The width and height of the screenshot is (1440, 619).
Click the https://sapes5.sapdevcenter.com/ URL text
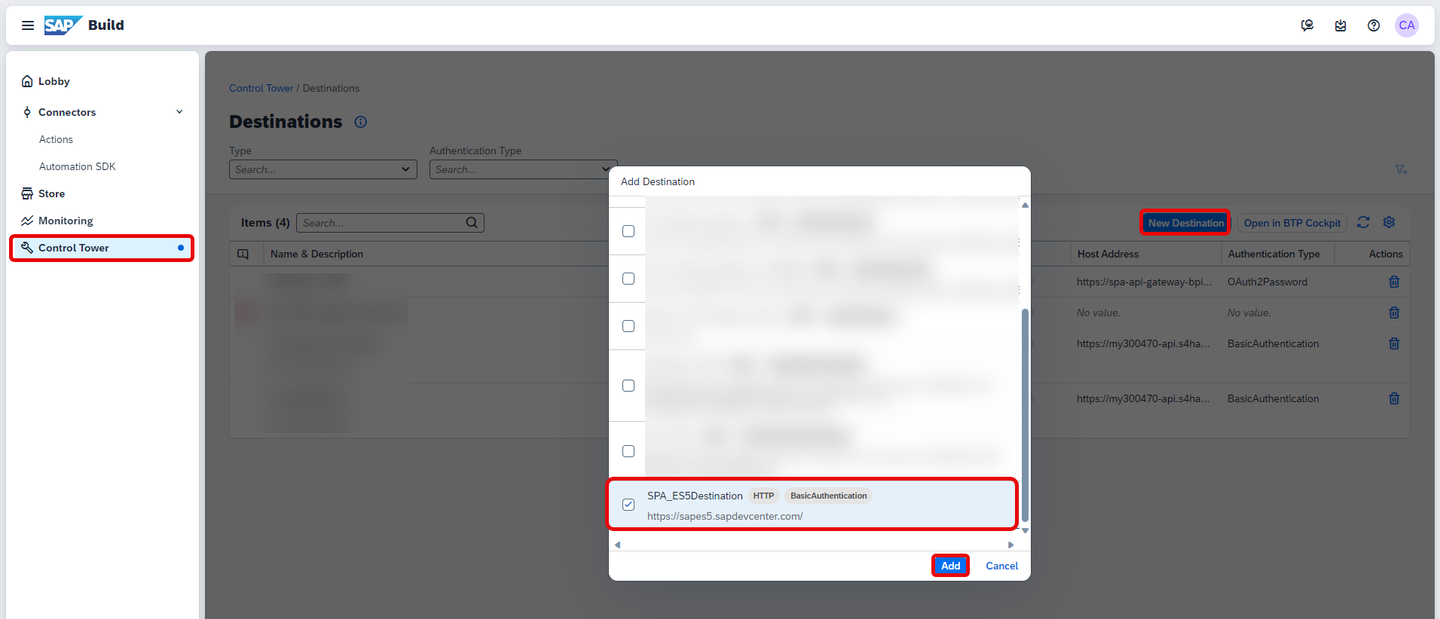click(724, 516)
